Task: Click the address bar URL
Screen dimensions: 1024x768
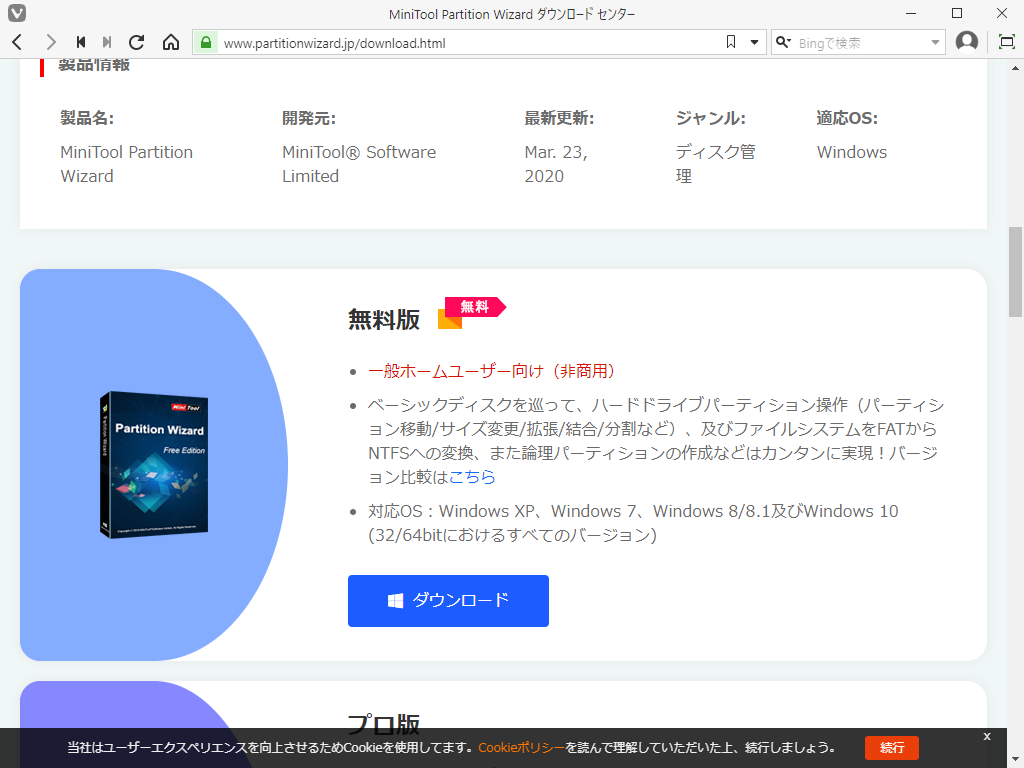Action: pyautogui.click(x=334, y=43)
